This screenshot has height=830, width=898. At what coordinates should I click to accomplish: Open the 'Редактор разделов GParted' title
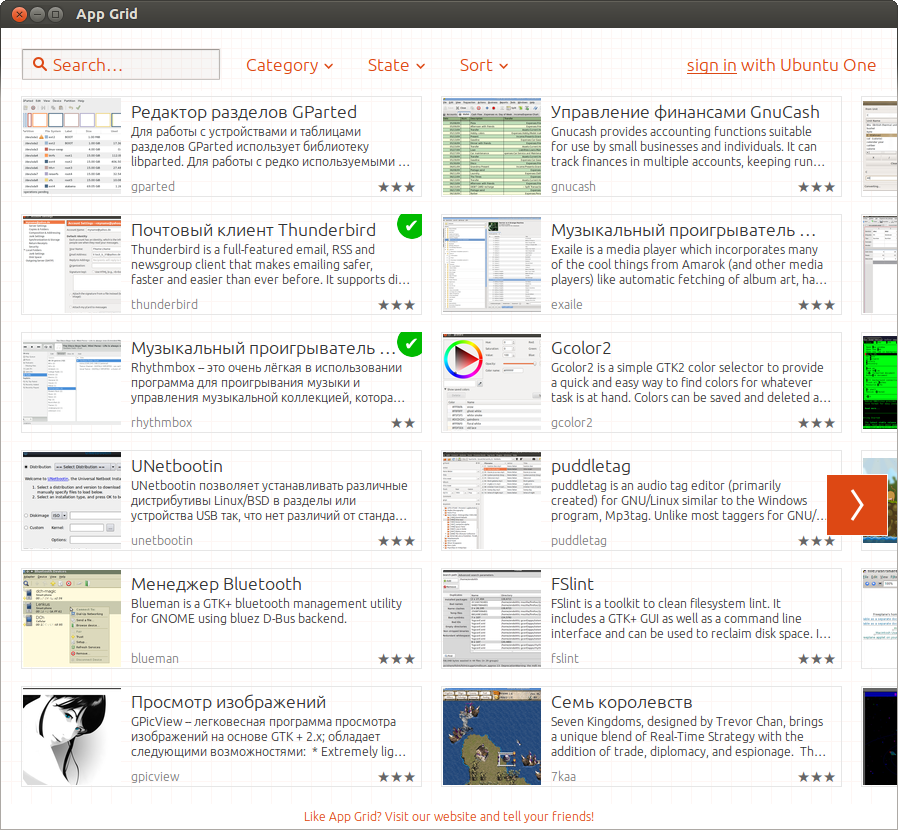coord(244,112)
